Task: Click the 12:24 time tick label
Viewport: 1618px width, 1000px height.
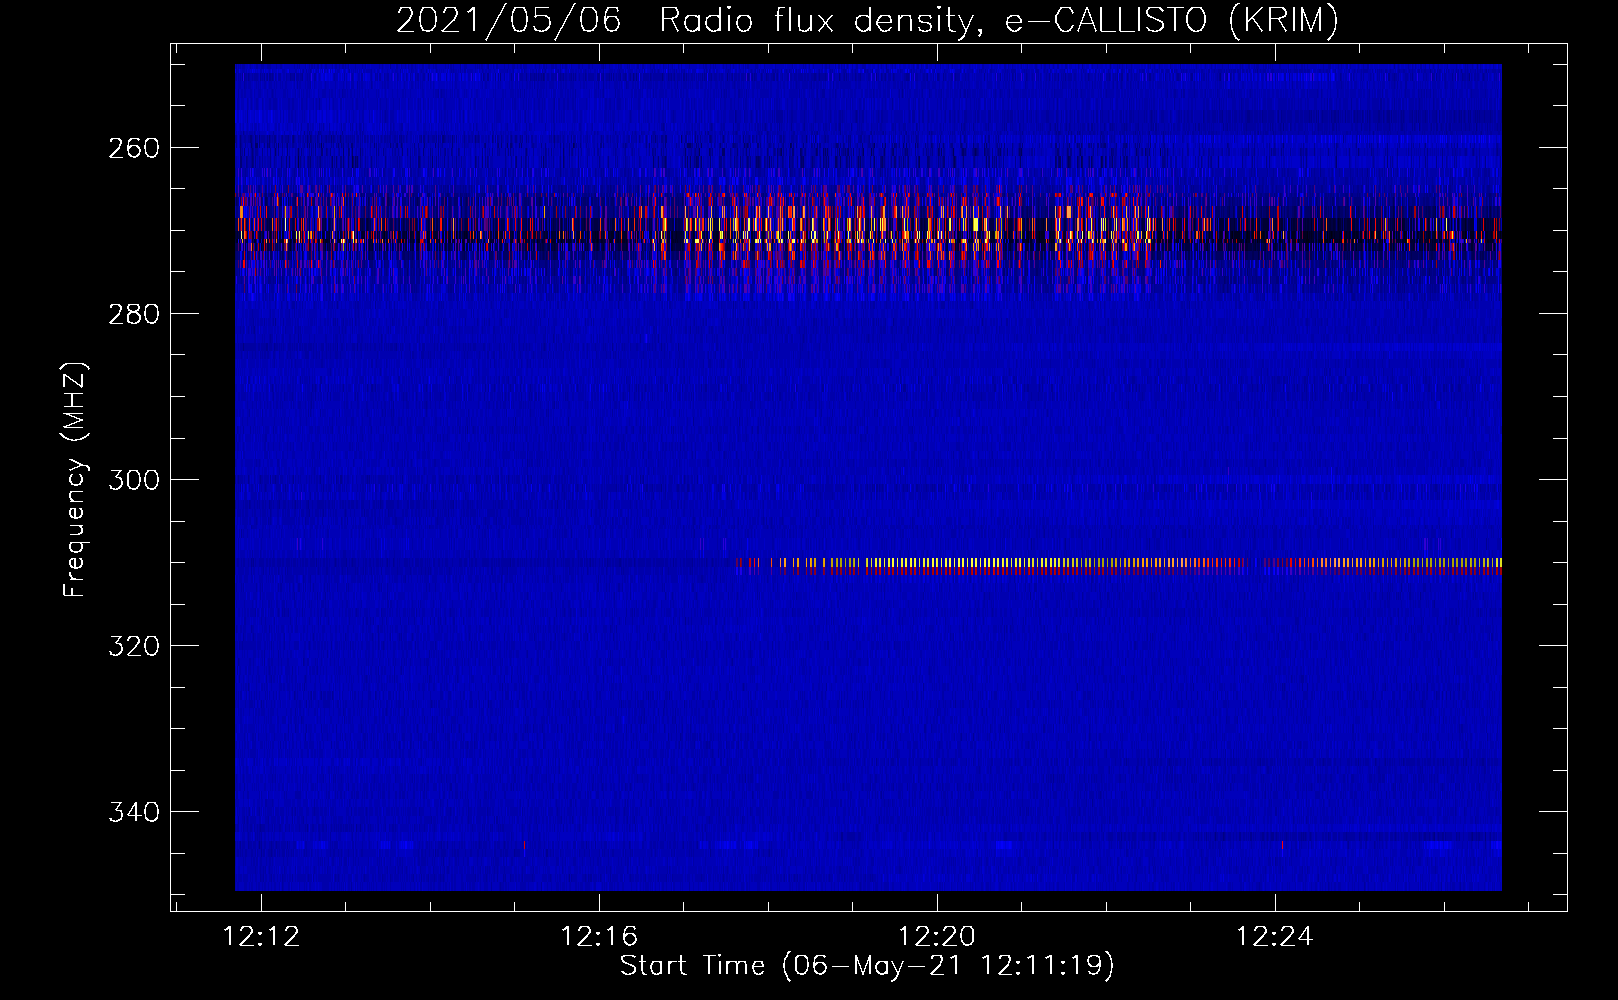Action: pos(1275,937)
